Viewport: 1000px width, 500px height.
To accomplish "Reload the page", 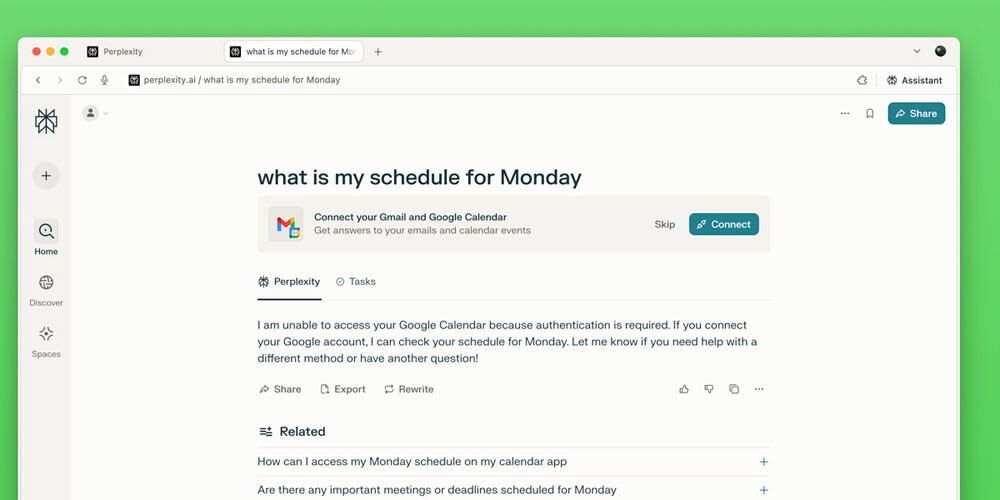I will [x=82, y=80].
